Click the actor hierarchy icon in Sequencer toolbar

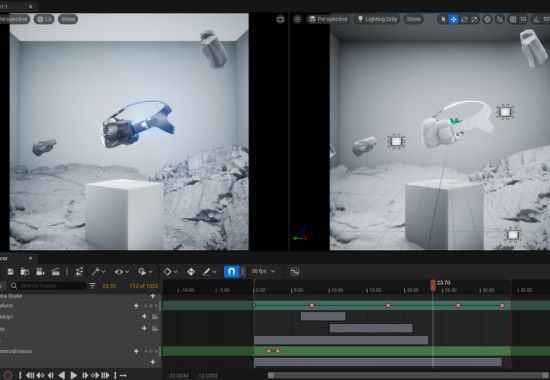point(79,272)
